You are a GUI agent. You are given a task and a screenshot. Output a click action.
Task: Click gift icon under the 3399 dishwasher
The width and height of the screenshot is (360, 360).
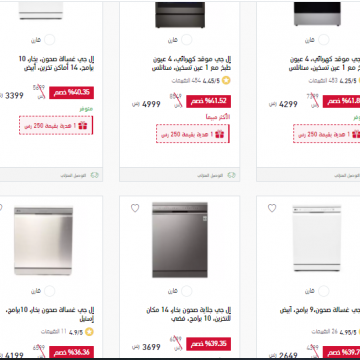point(83,125)
